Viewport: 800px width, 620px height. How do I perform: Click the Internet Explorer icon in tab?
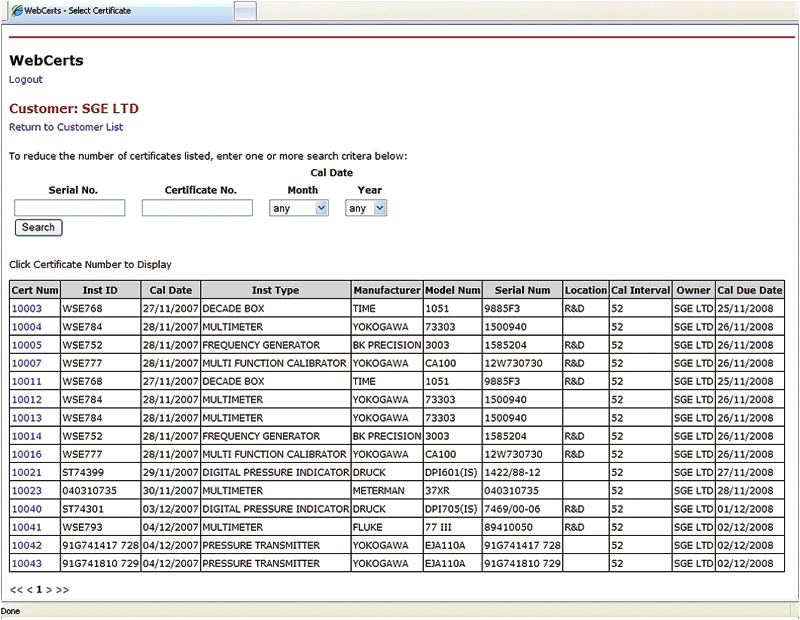coord(17,10)
